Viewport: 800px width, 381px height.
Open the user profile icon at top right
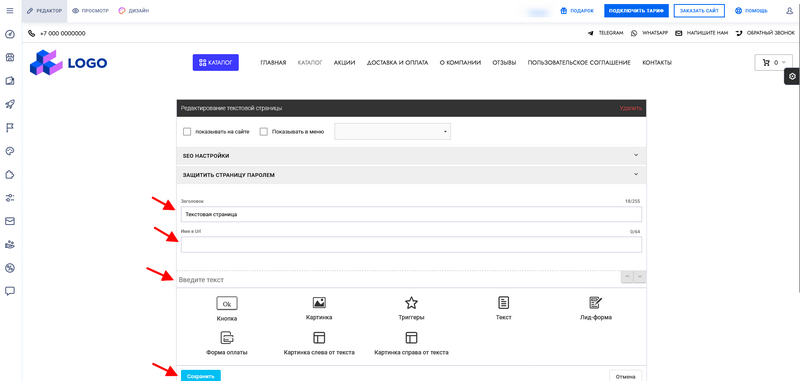(790, 11)
